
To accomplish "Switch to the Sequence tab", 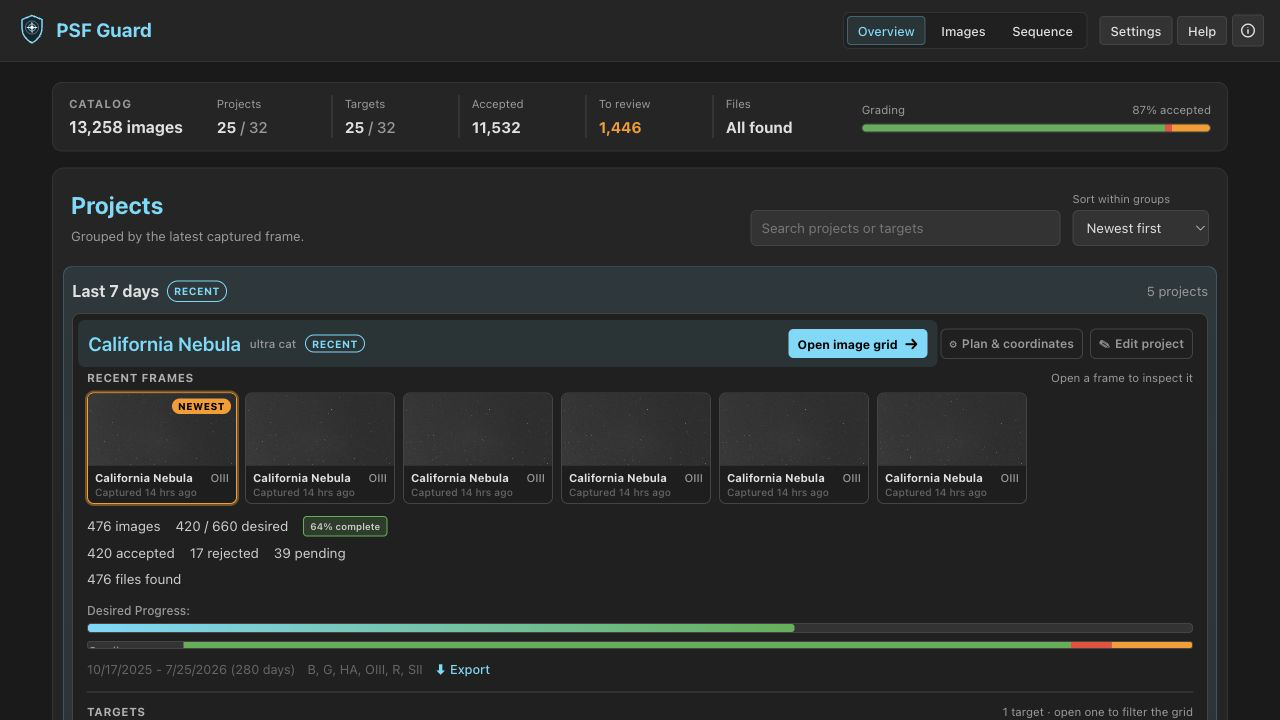I will (x=1042, y=31).
